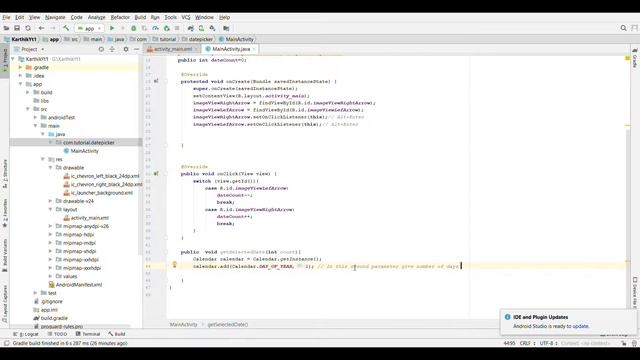Expand the .gradle folder
The height and width of the screenshot is (360, 640).
20,67
